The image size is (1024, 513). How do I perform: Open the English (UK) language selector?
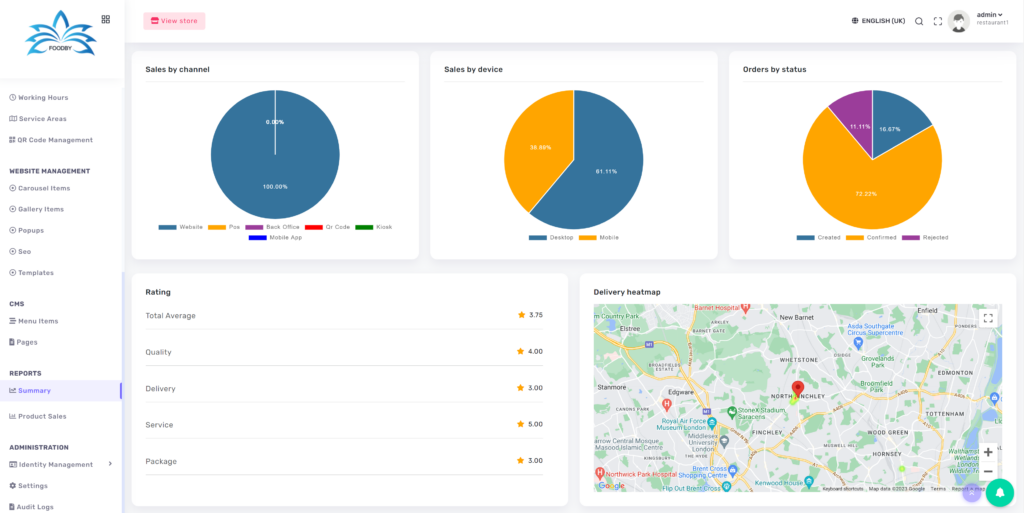(x=878, y=21)
